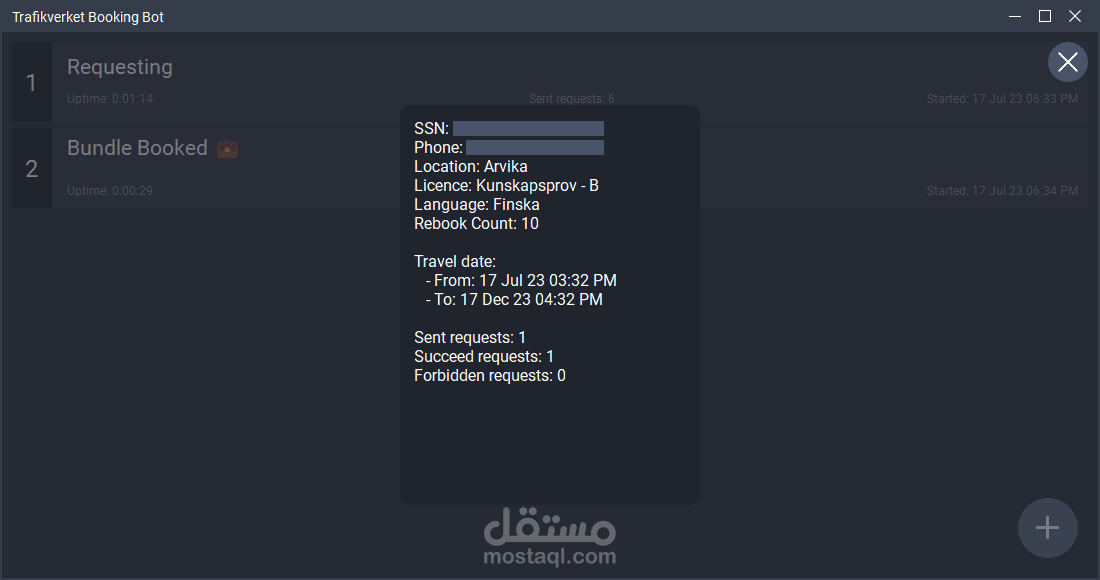Minimize the Trafikverket Booking Bot window
The image size is (1100, 580).
click(1014, 16)
